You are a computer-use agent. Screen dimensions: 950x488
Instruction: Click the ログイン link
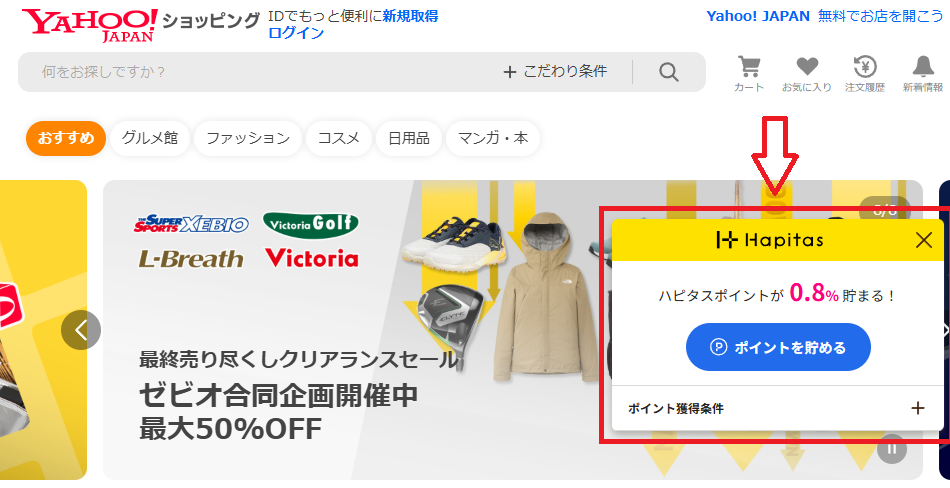click(296, 33)
